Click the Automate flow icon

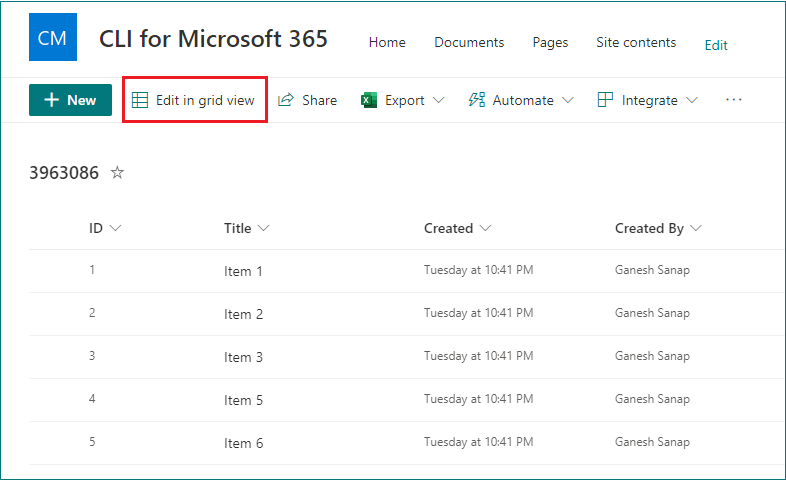click(x=477, y=100)
